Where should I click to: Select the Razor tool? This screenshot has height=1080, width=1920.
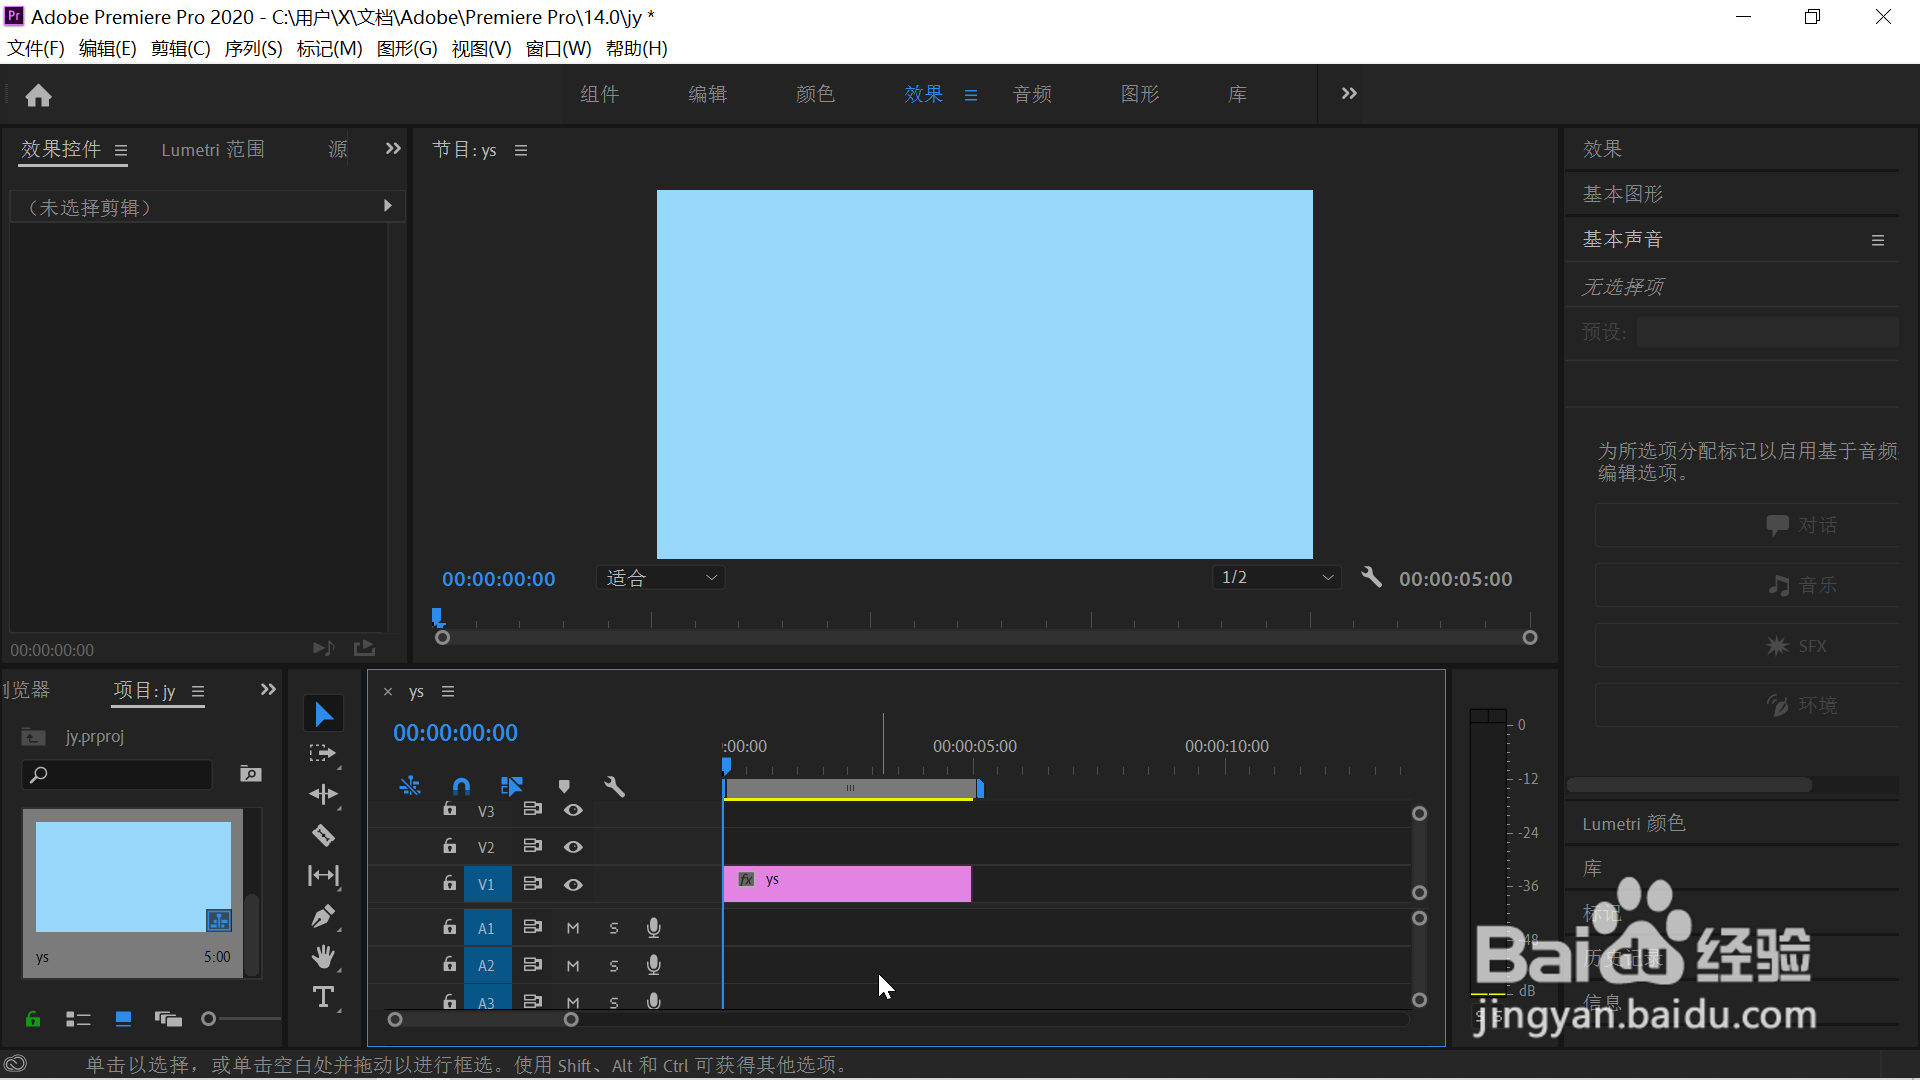(x=323, y=835)
